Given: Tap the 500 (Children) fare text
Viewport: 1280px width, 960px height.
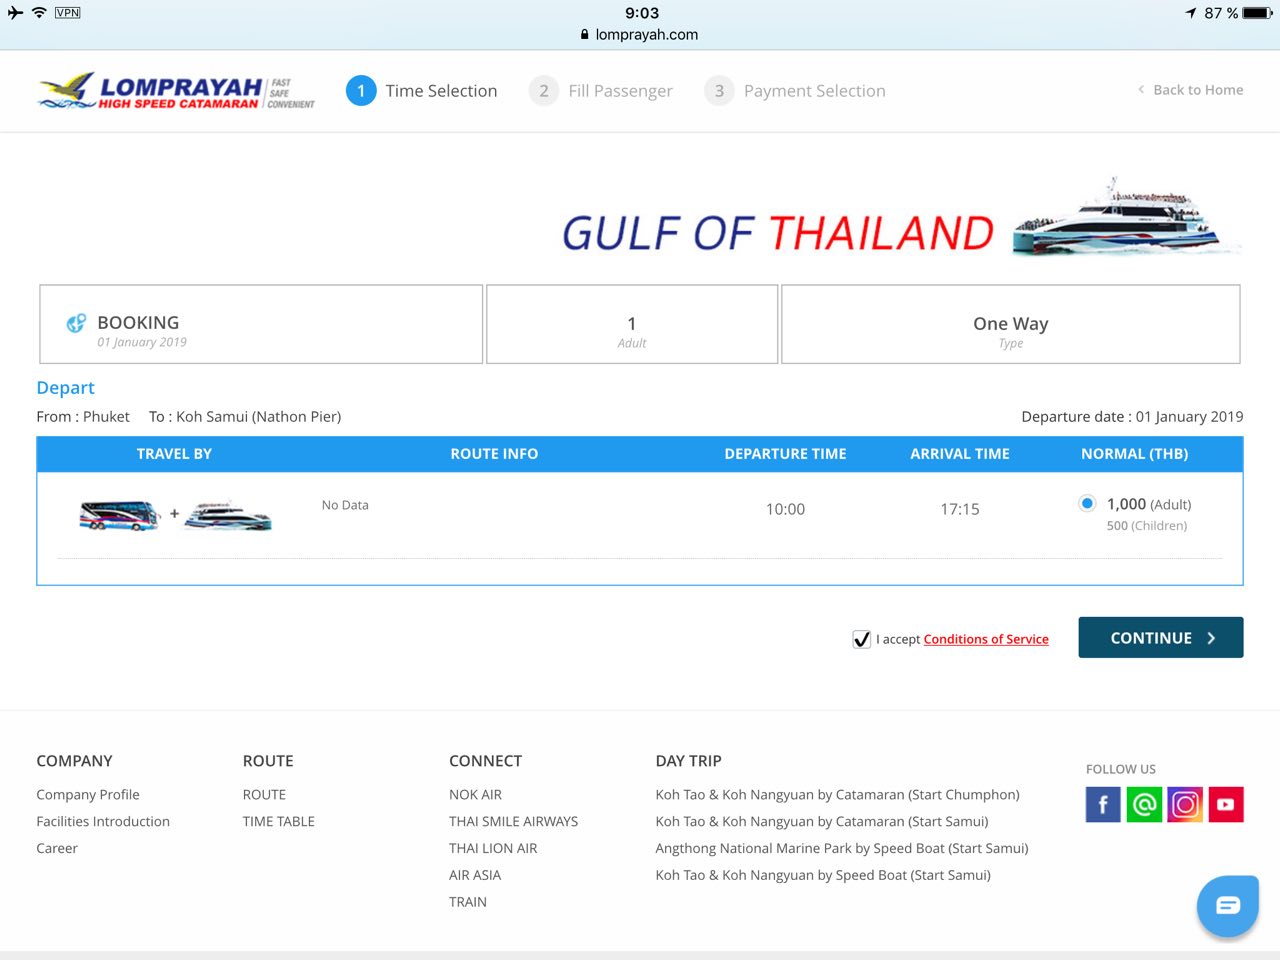Looking at the screenshot, I should coord(1147,526).
